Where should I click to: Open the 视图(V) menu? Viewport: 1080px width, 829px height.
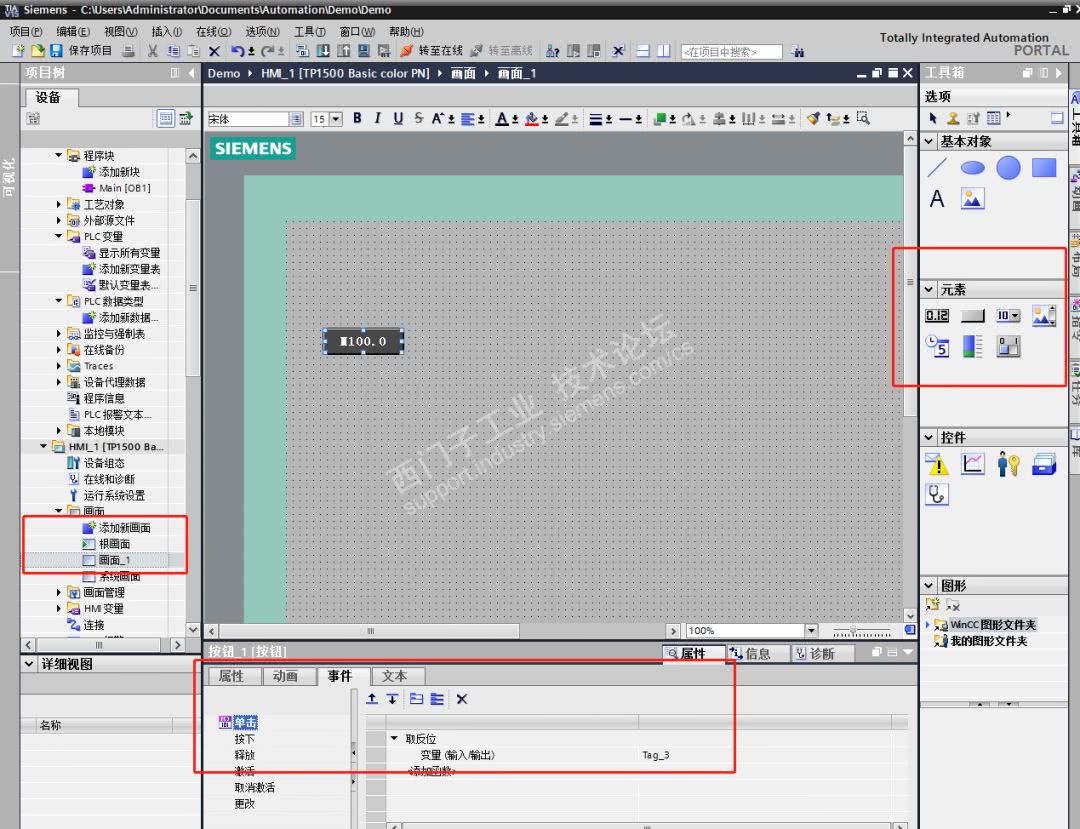tap(121, 32)
